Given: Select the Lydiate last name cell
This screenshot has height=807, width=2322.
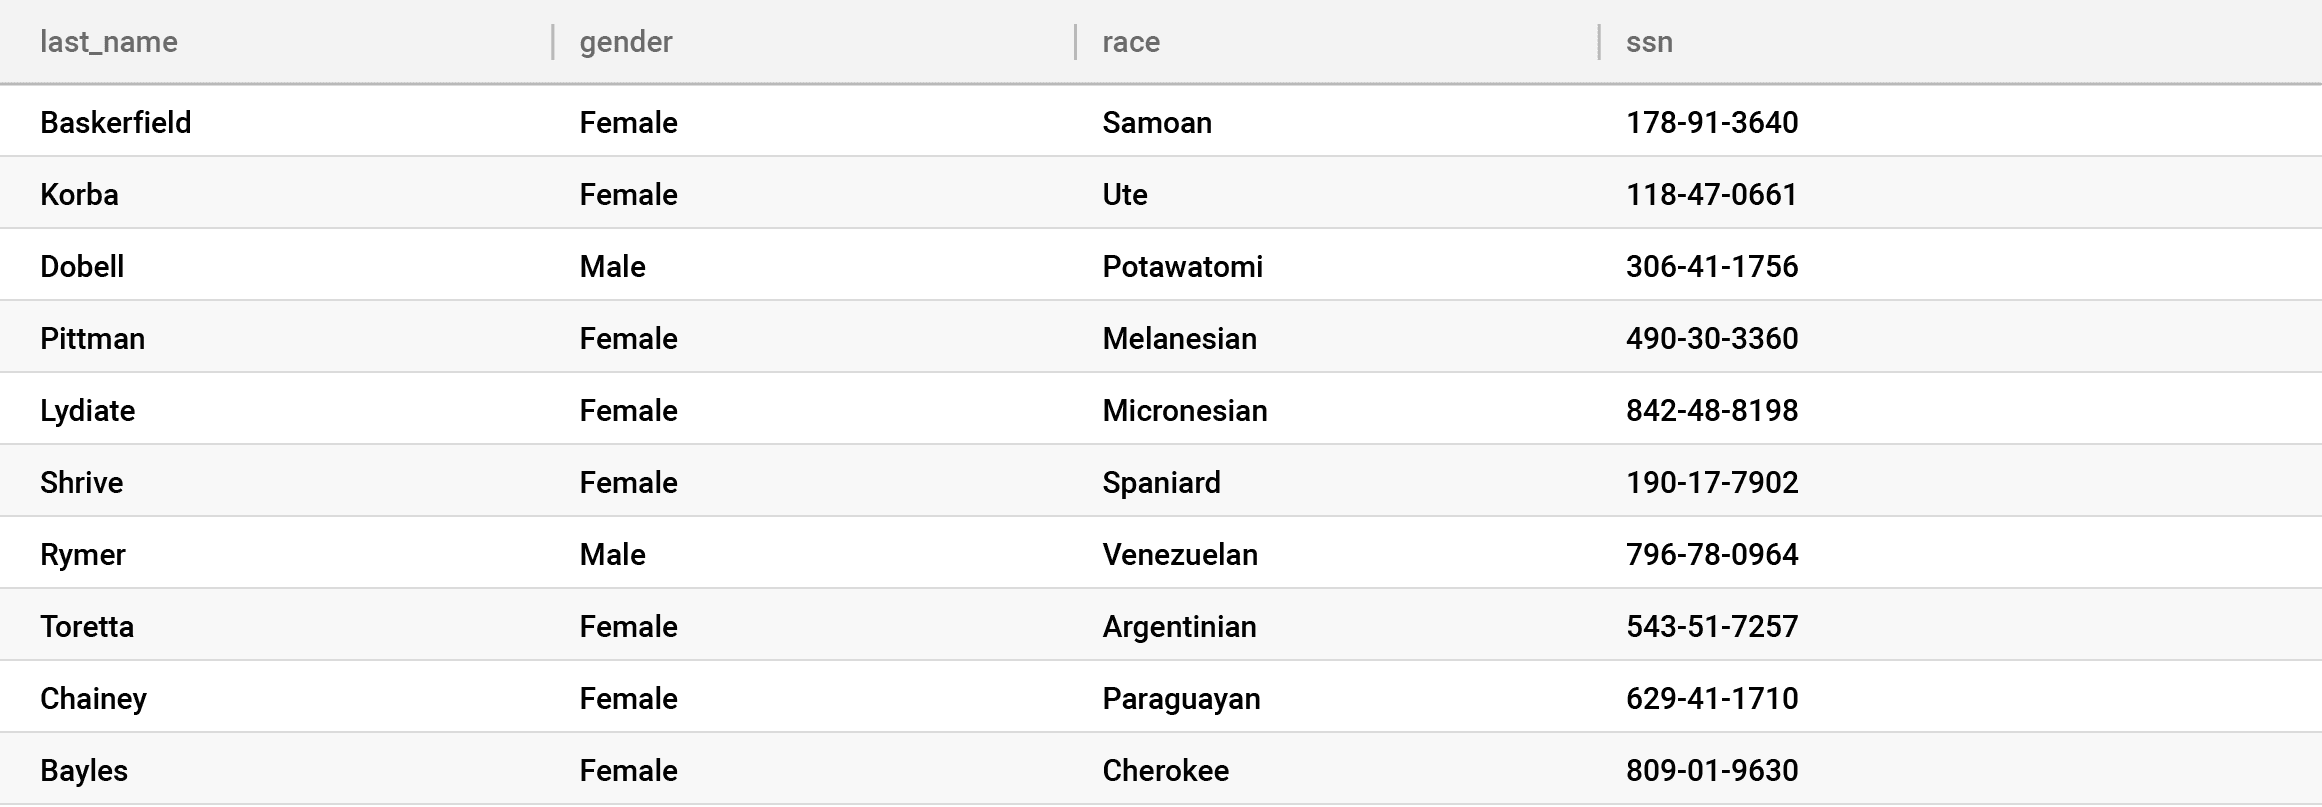Looking at the screenshot, I should 87,410.
